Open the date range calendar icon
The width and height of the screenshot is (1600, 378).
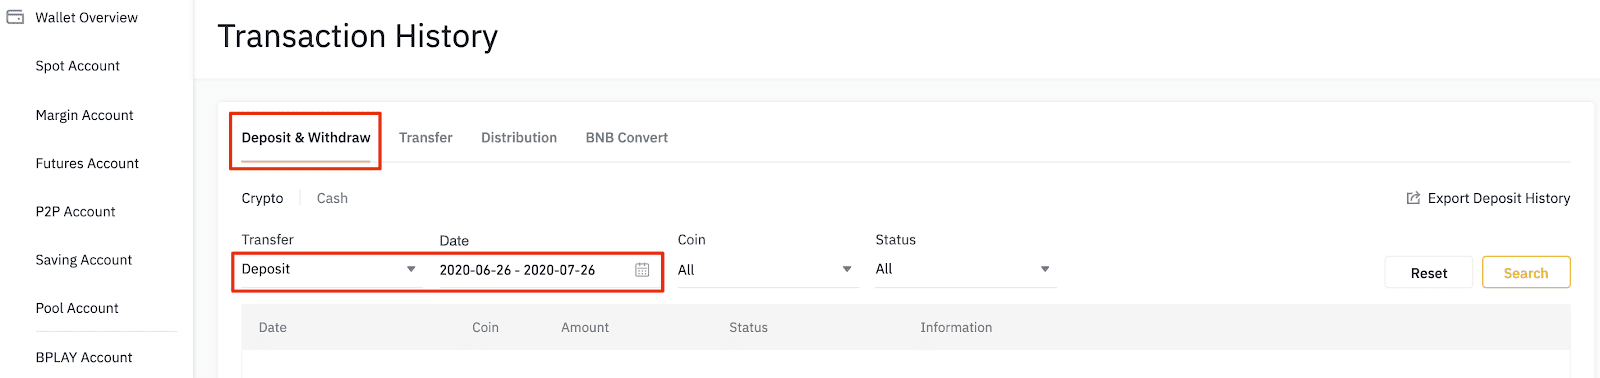pyautogui.click(x=642, y=270)
